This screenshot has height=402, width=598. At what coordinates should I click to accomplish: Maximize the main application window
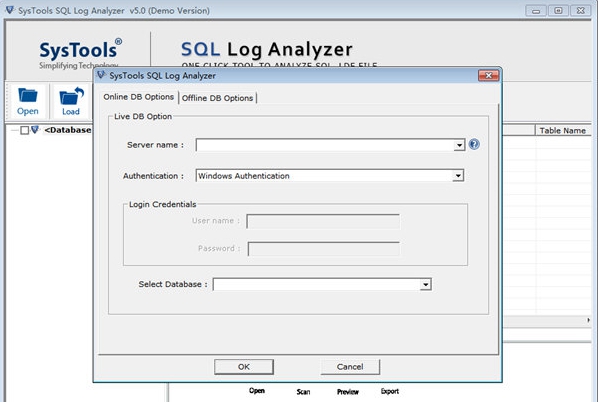click(x=558, y=11)
